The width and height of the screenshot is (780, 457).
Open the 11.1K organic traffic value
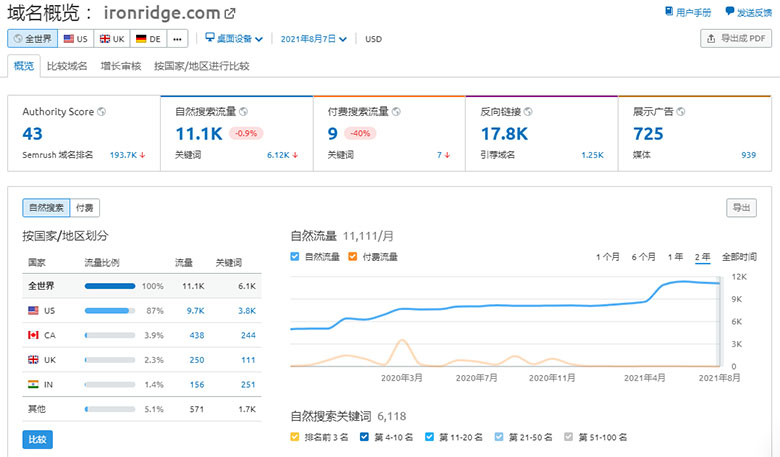(199, 134)
